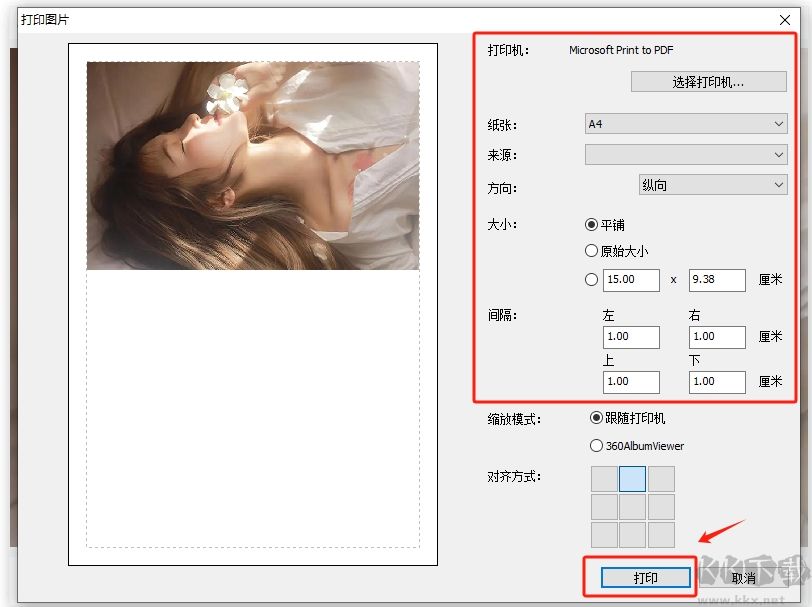Edit the 右 right margin field
The width and height of the screenshot is (812, 607).
[x=717, y=337]
